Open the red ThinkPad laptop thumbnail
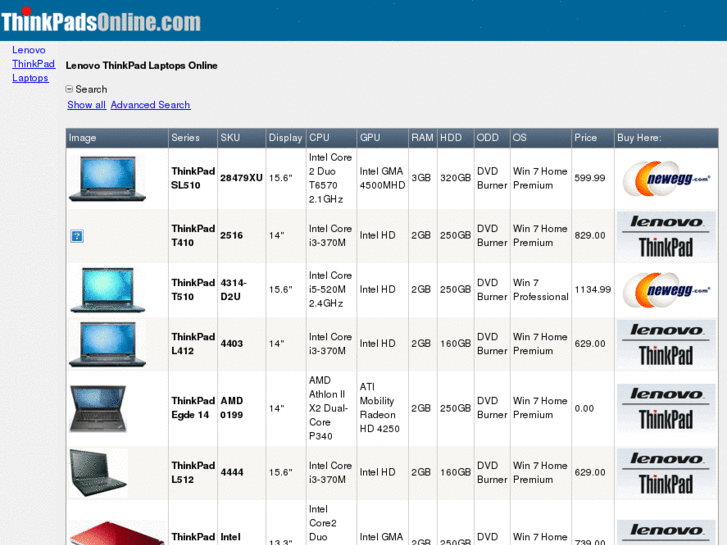727x545 pixels. point(116,532)
